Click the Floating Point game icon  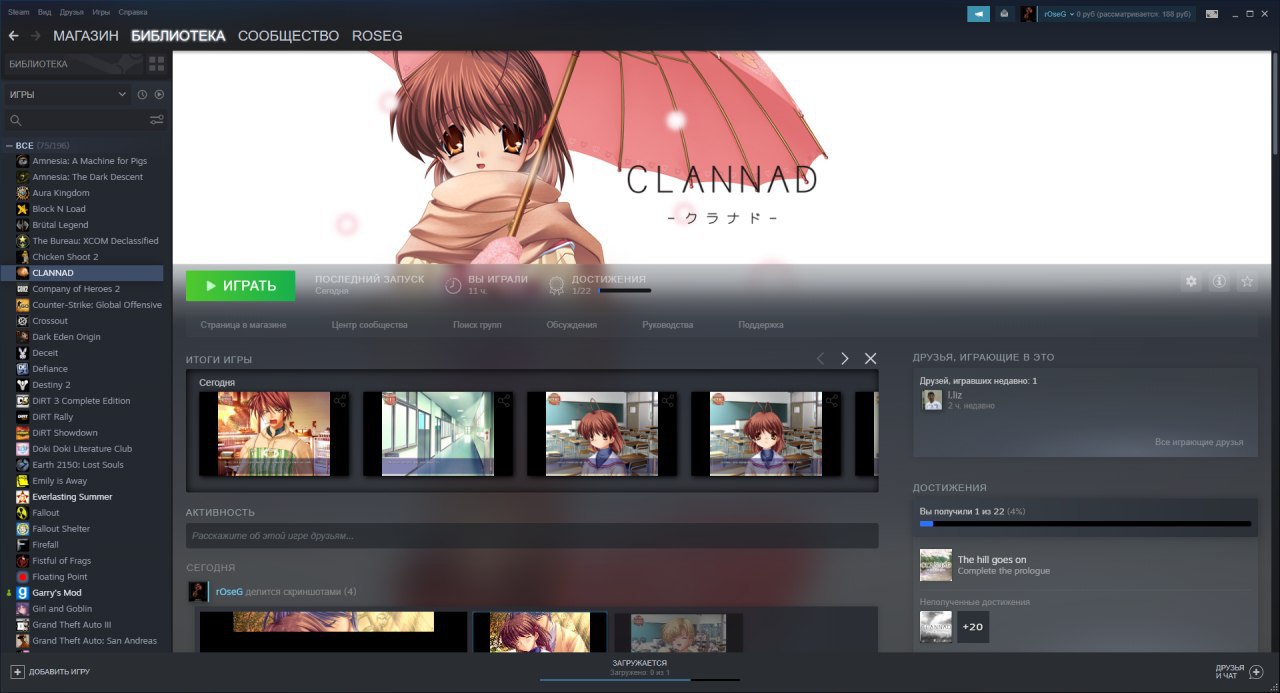(23, 577)
